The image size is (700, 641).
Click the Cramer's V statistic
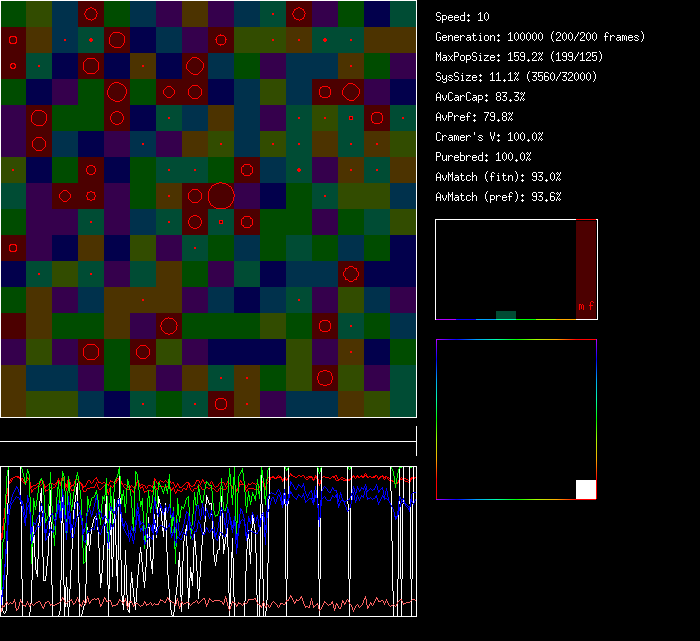489,137
